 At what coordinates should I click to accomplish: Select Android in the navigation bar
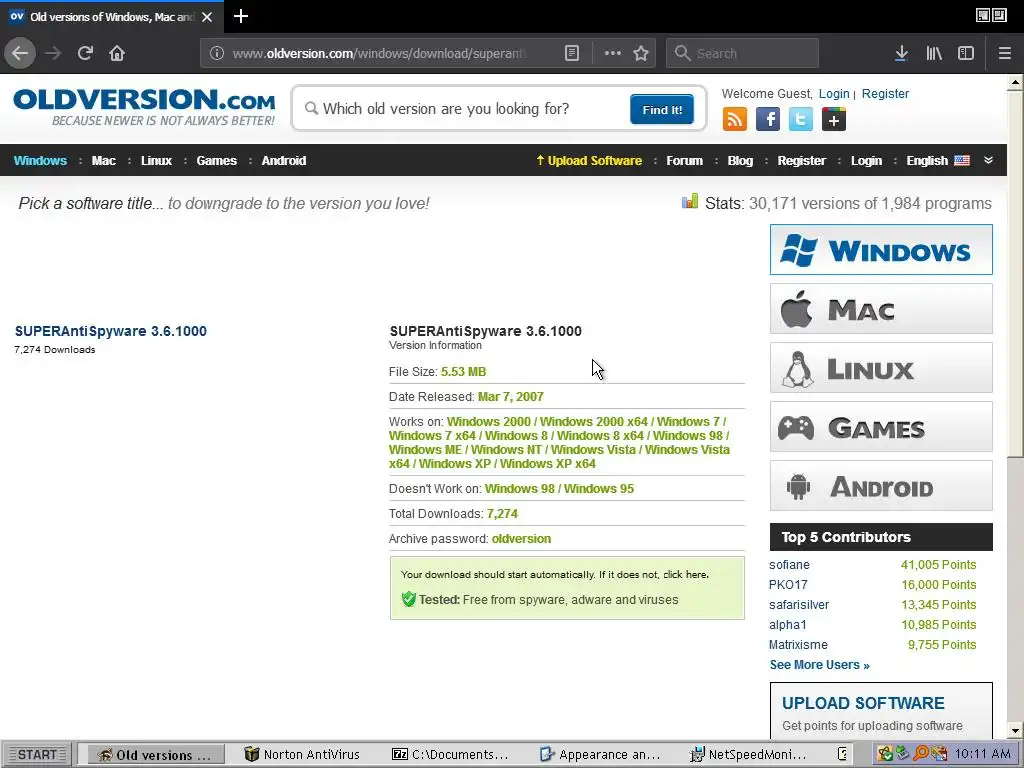(x=284, y=161)
